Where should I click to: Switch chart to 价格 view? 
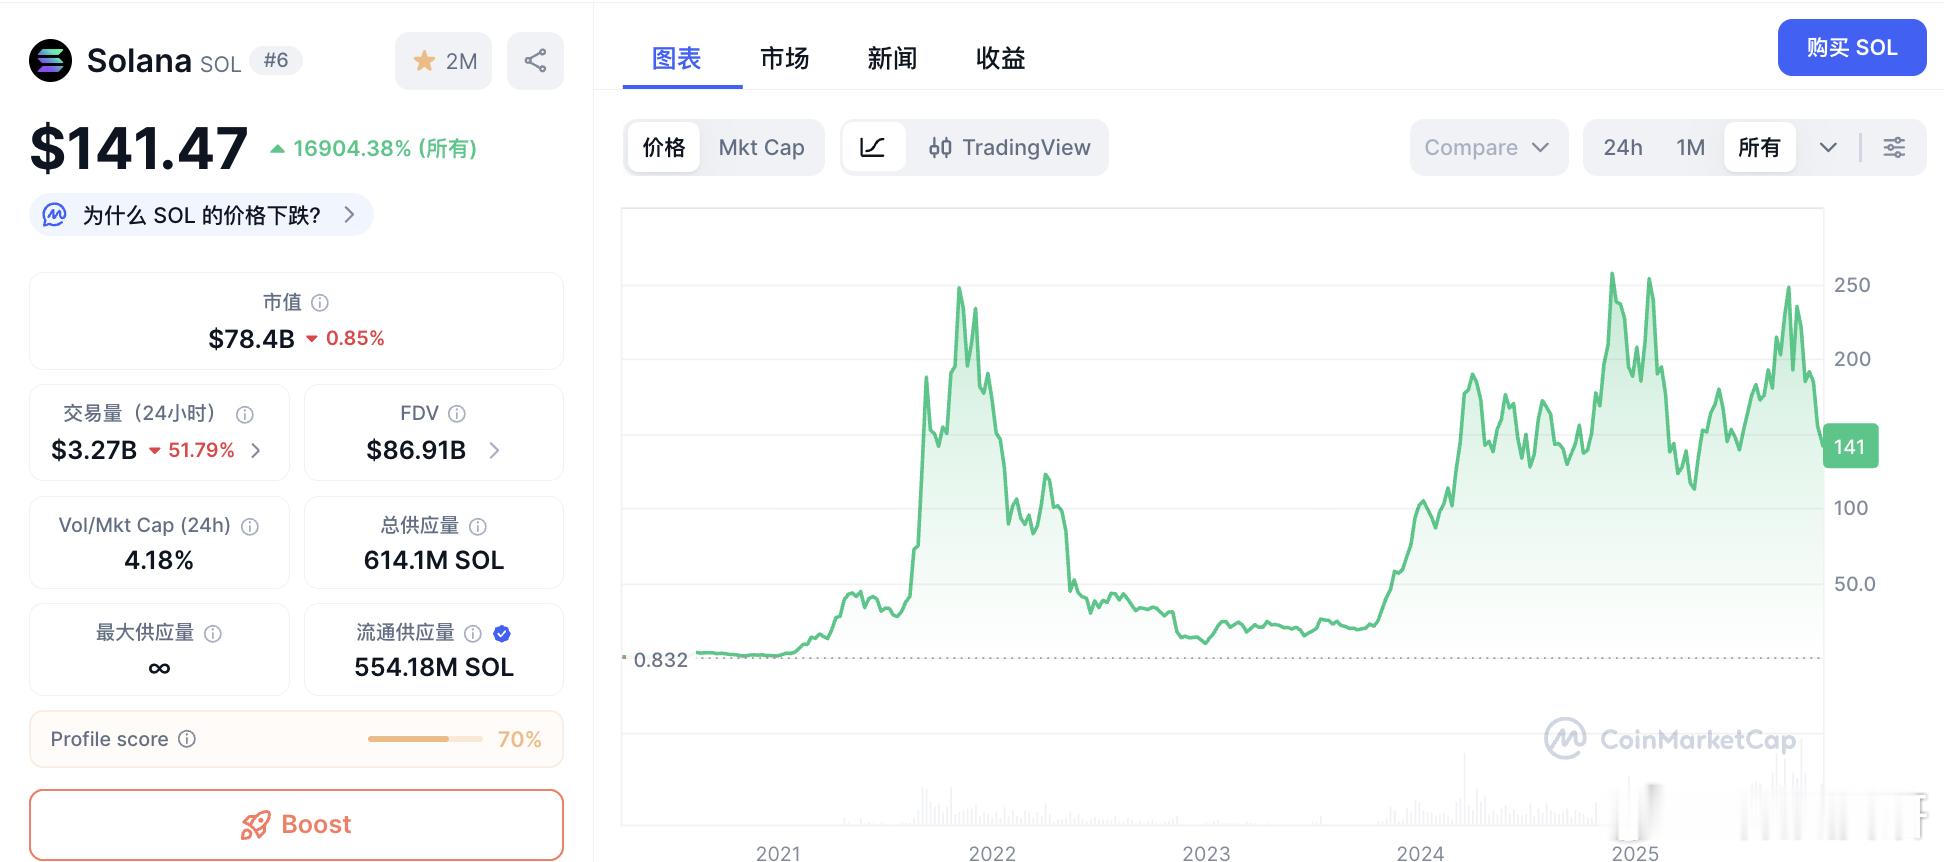coord(664,148)
